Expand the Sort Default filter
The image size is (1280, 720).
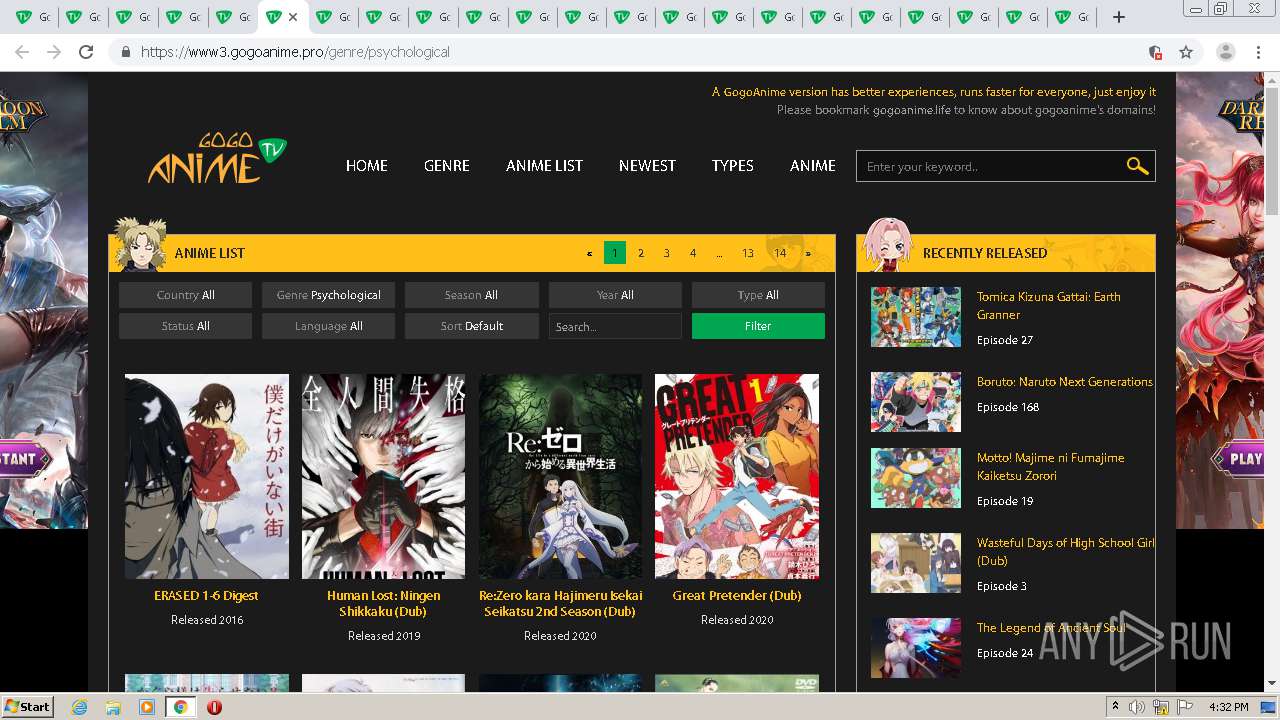[x=471, y=326]
